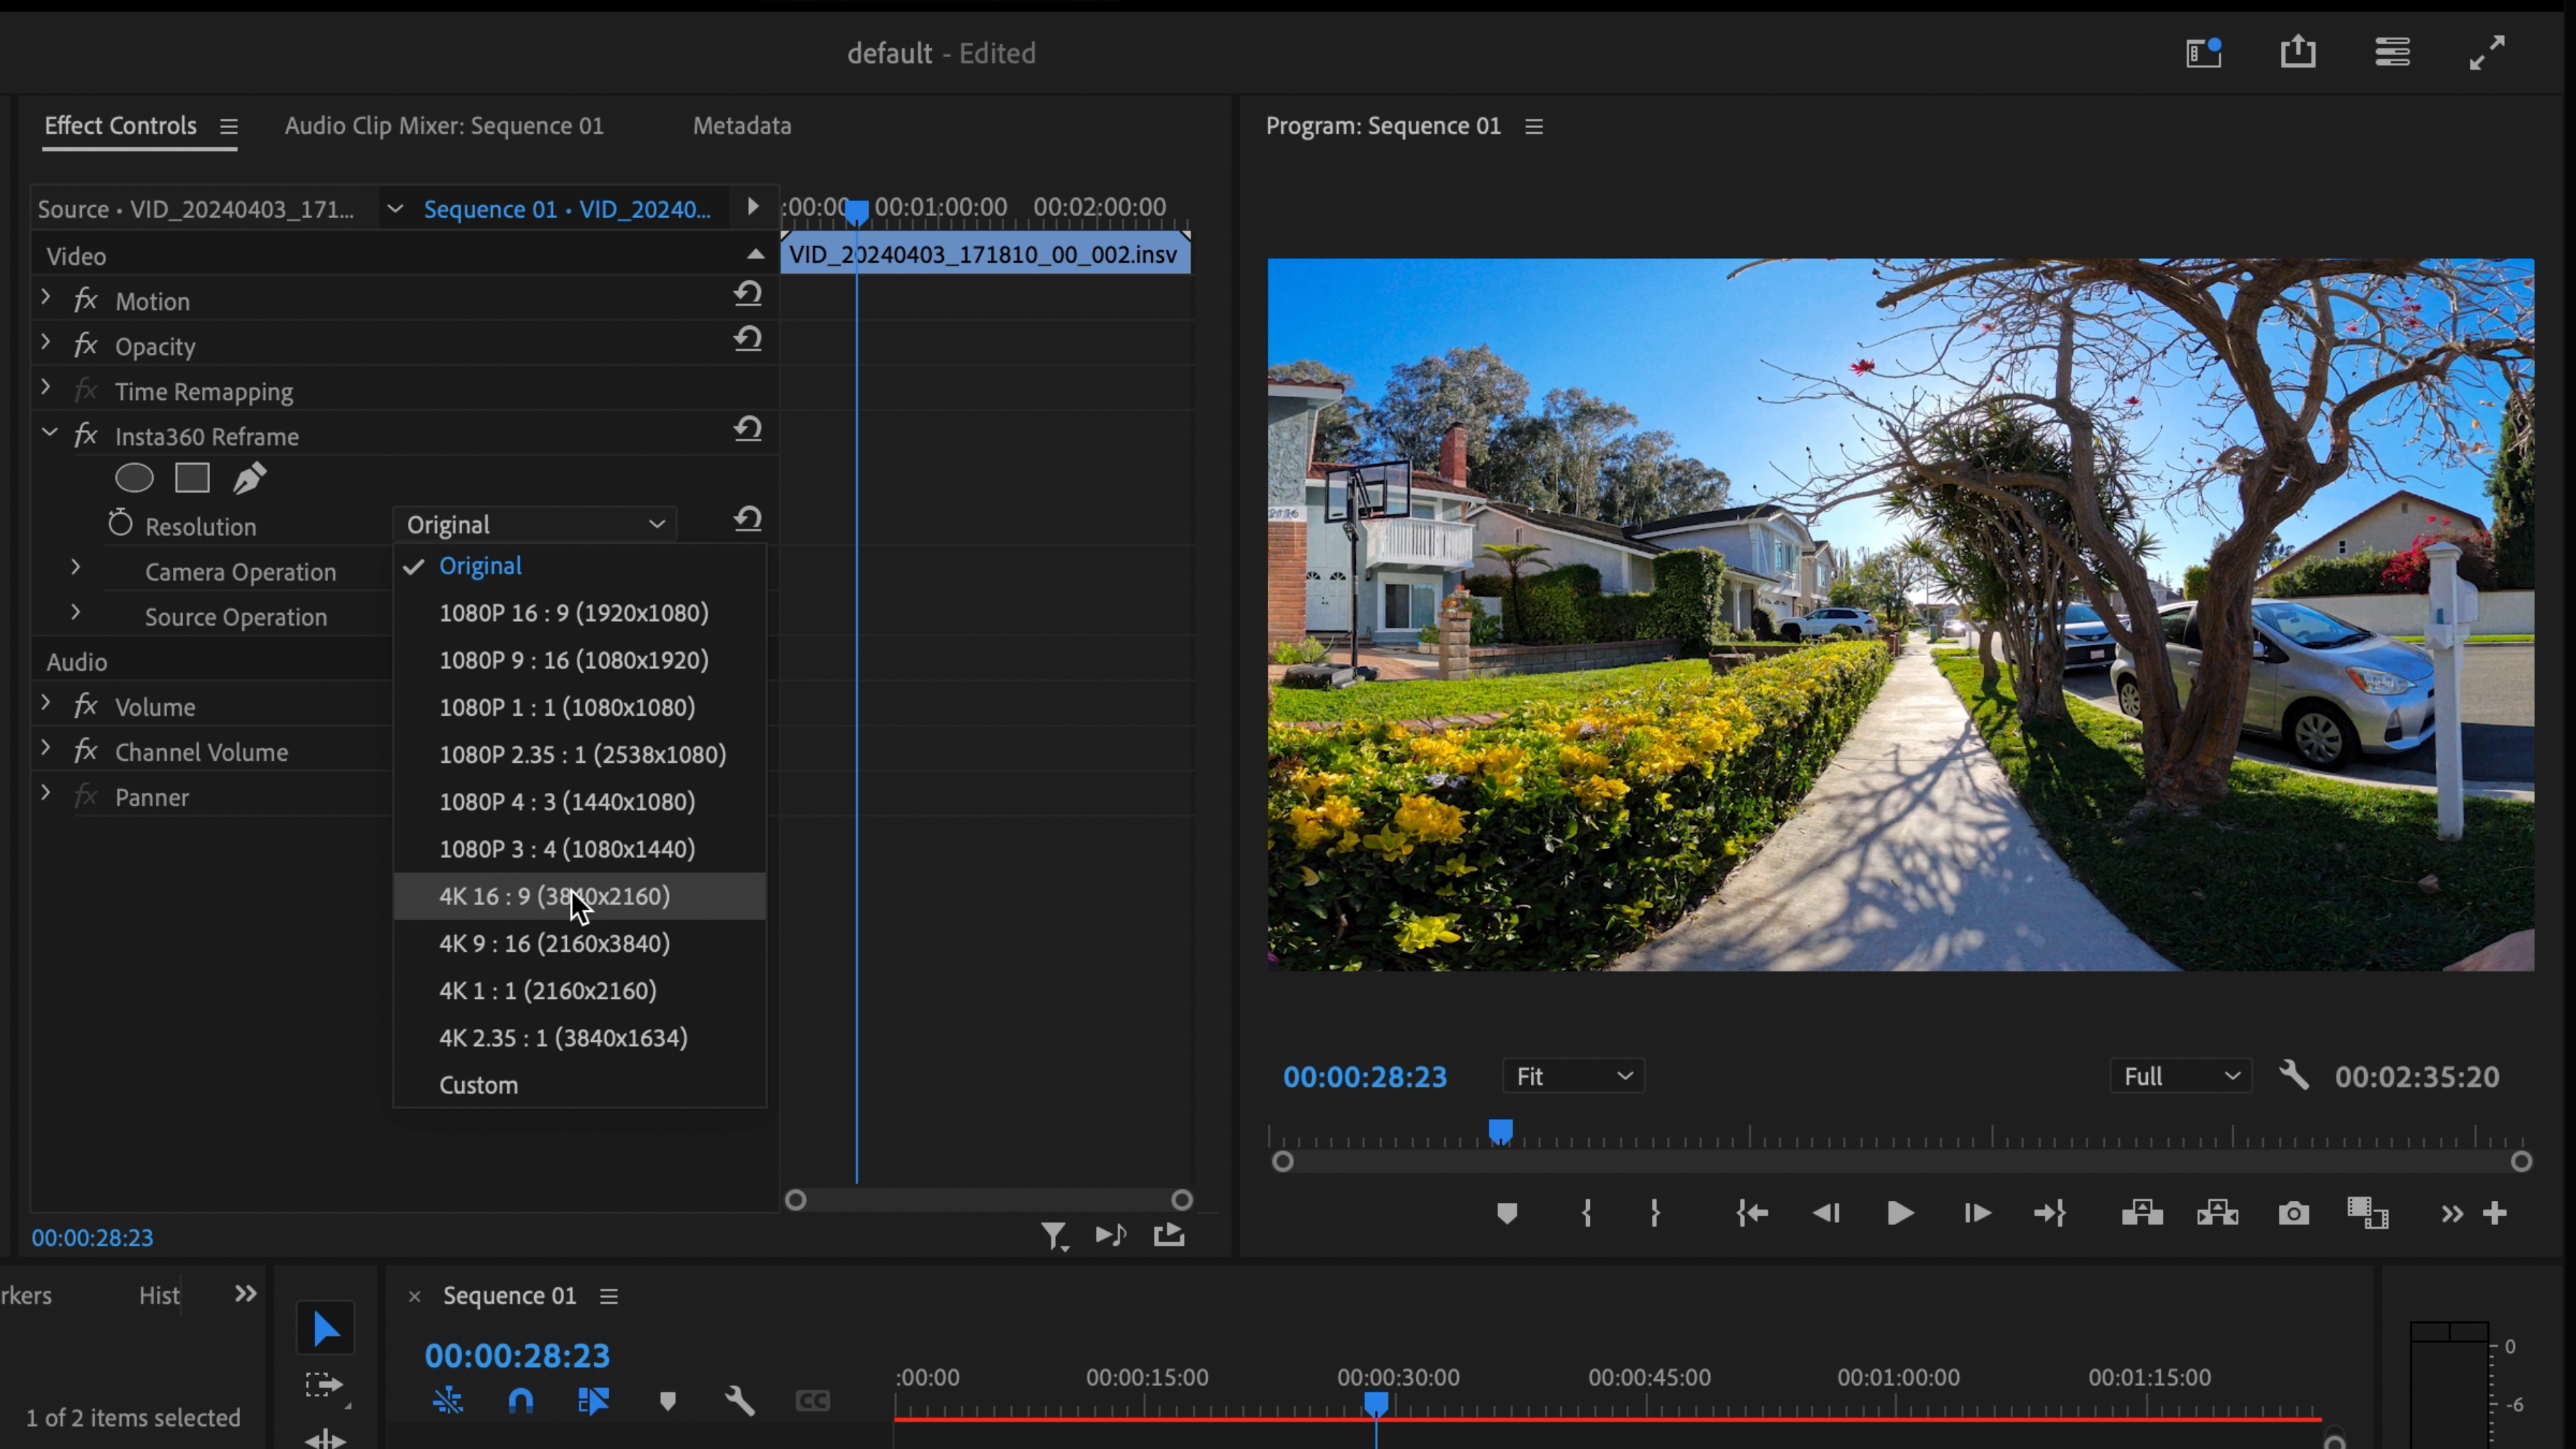
Task: Open the Fit zoom level dropdown
Action: pyautogui.click(x=1573, y=1076)
